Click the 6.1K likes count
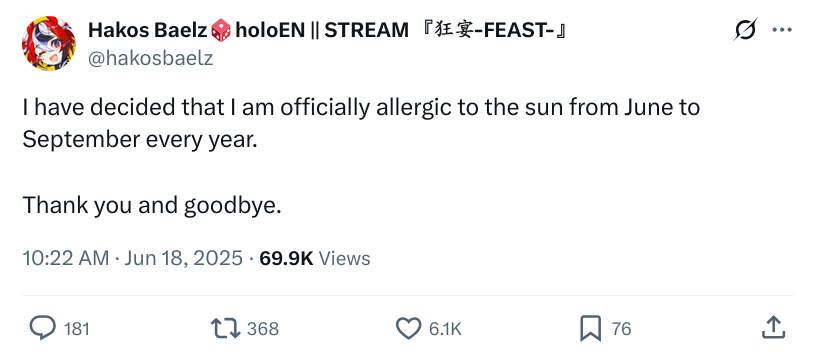Screen dimensions: 815x361 tap(445, 329)
